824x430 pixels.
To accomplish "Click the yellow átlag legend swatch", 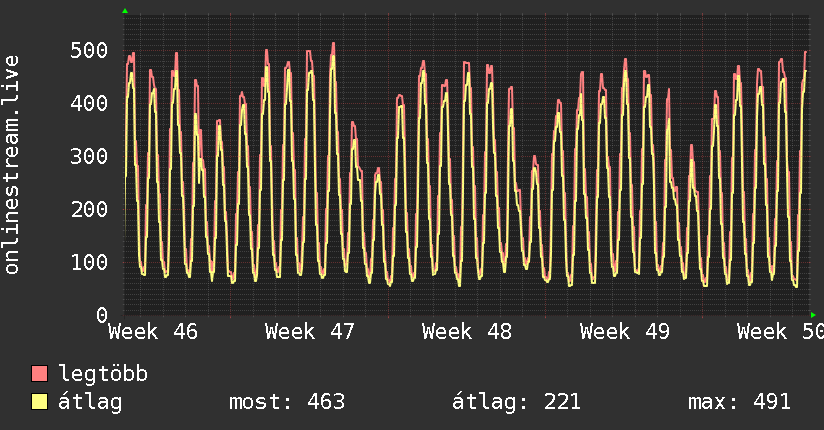I will coord(39,402).
